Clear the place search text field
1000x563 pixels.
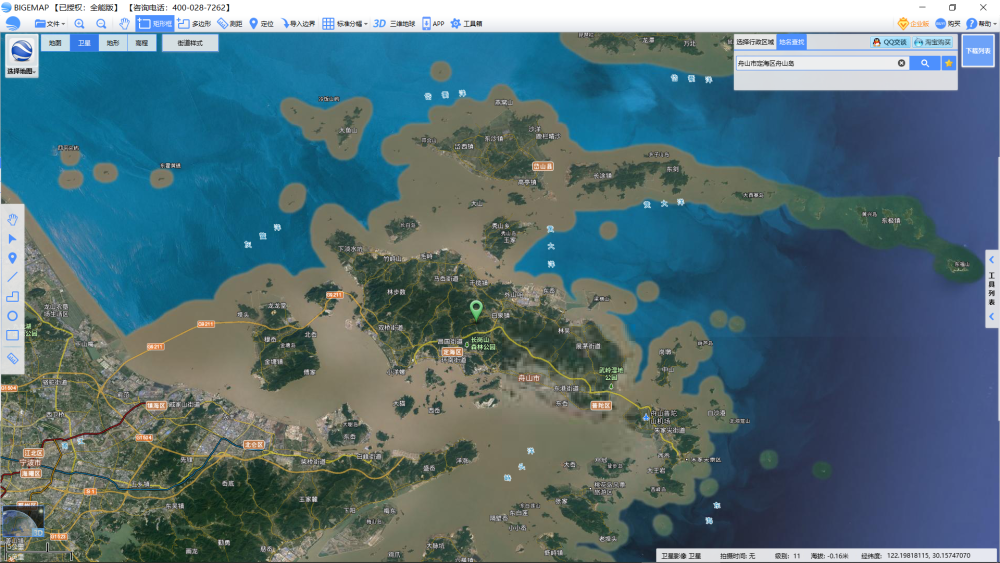click(901, 63)
